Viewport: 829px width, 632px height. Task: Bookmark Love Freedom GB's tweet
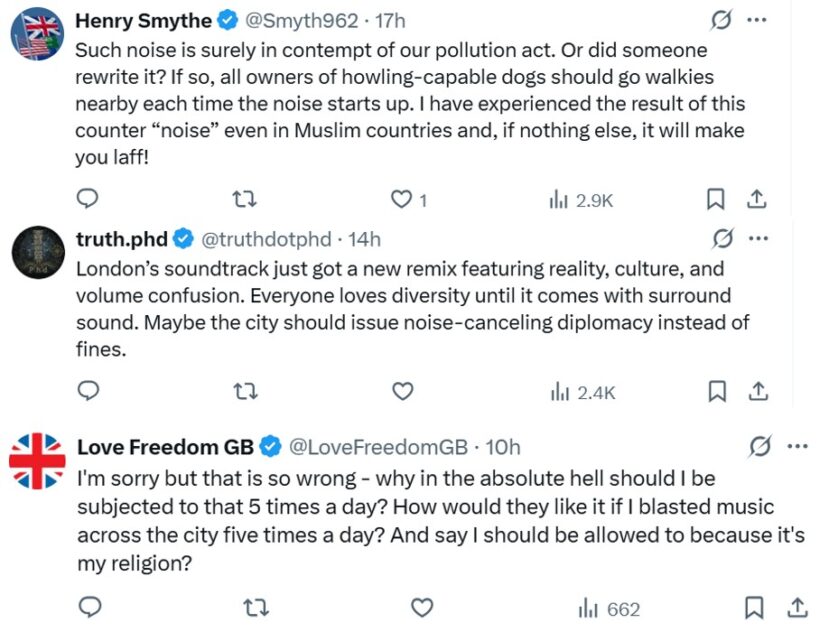(x=755, y=608)
